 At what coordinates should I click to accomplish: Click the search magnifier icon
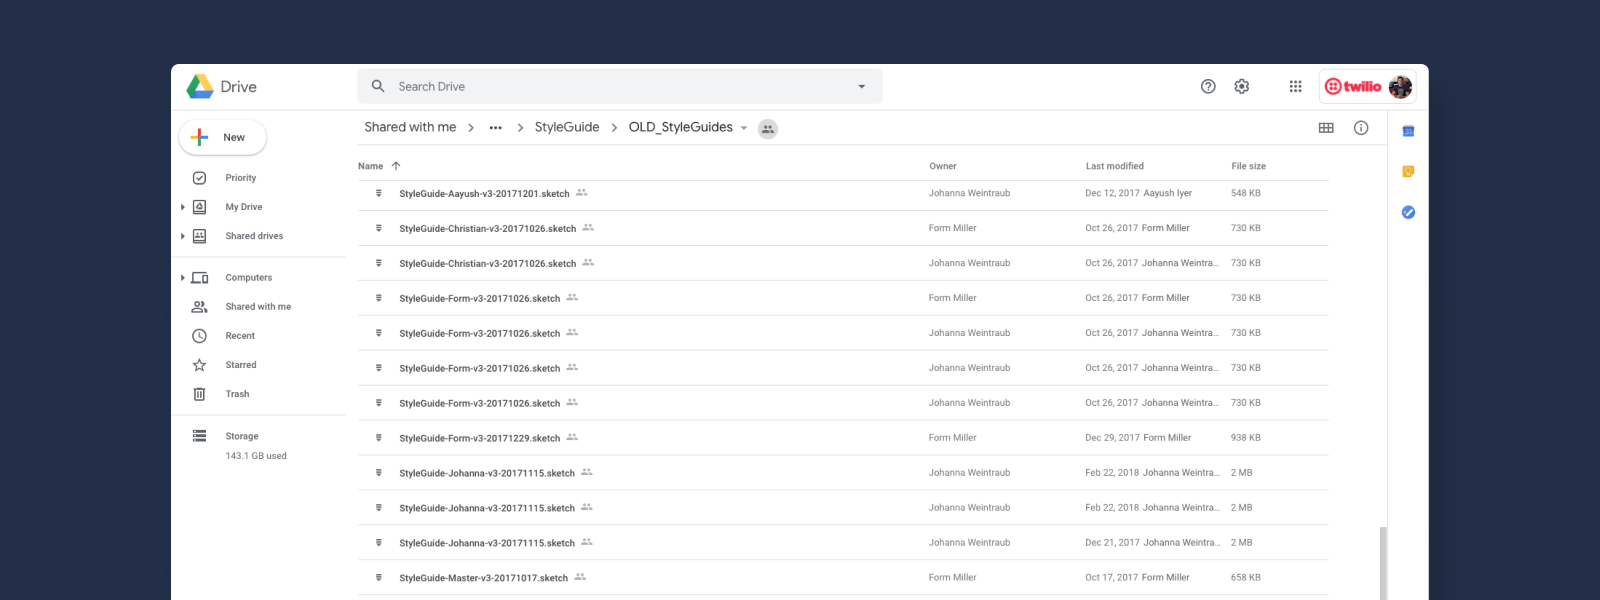378,86
